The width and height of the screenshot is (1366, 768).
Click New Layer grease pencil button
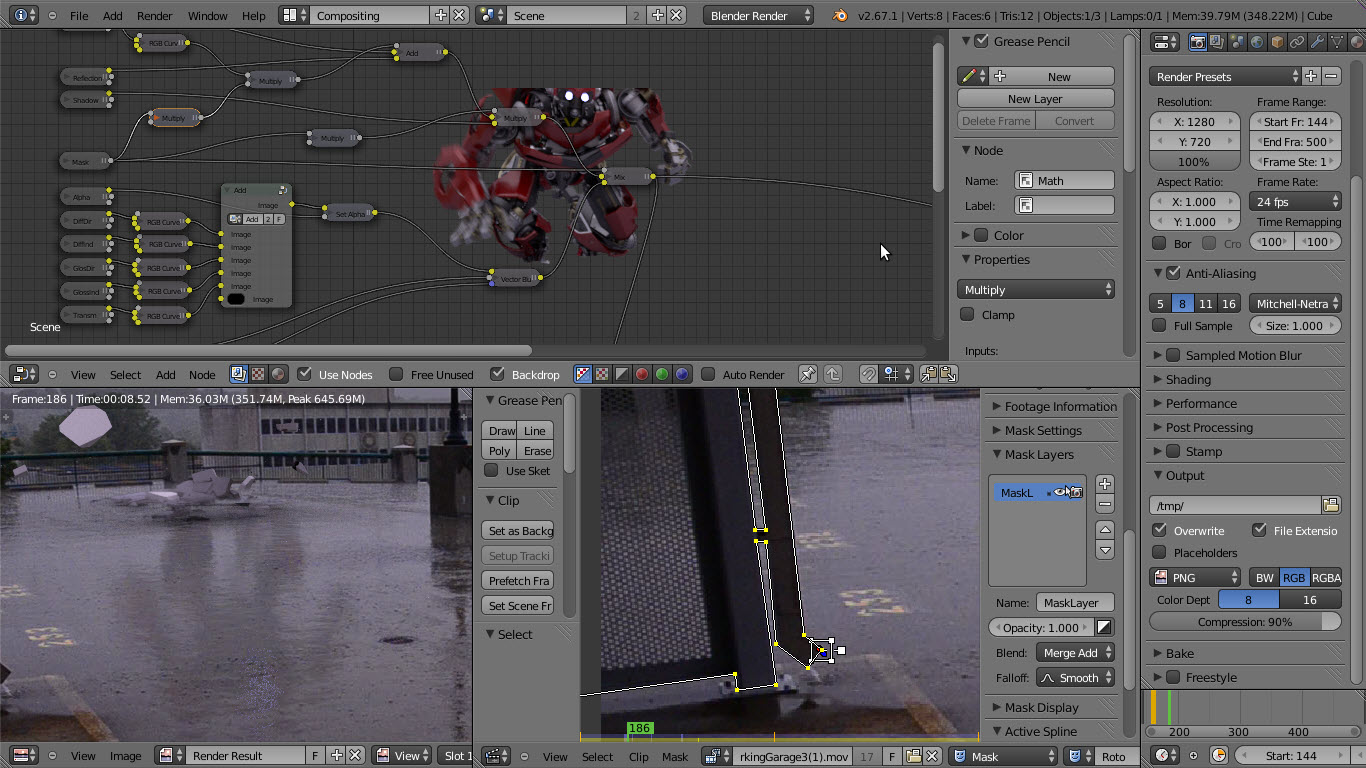pos(1035,99)
